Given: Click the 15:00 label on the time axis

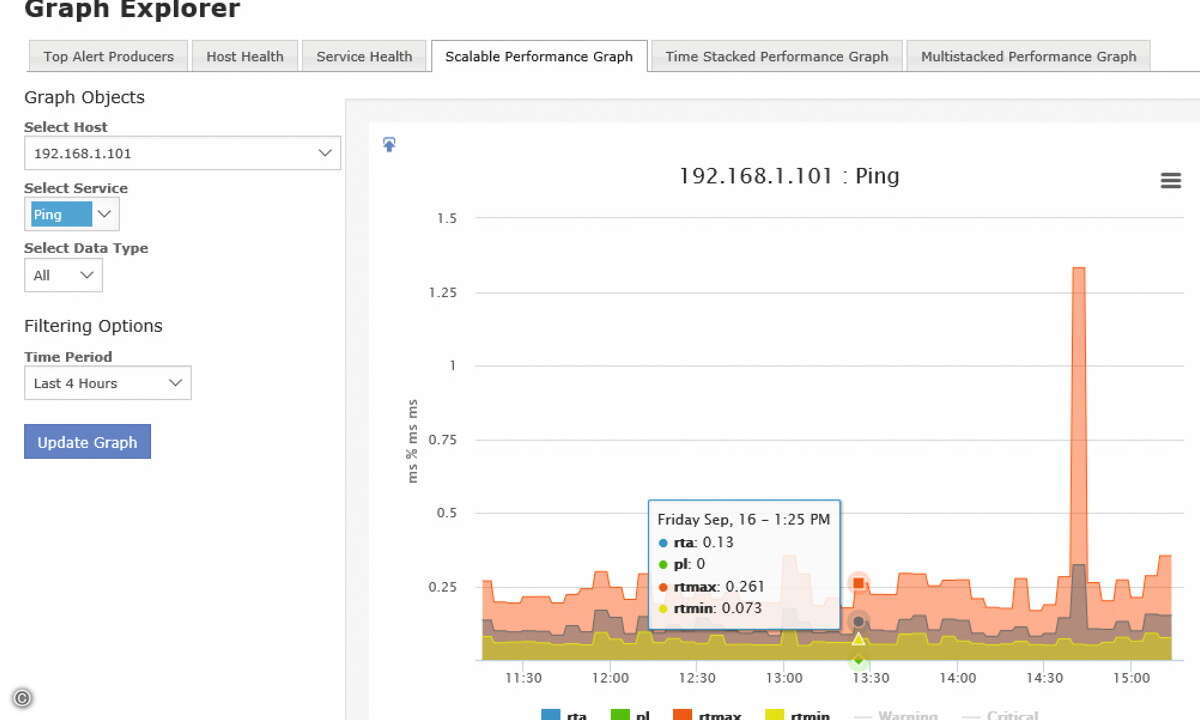Looking at the screenshot, I should (1131, 678).
